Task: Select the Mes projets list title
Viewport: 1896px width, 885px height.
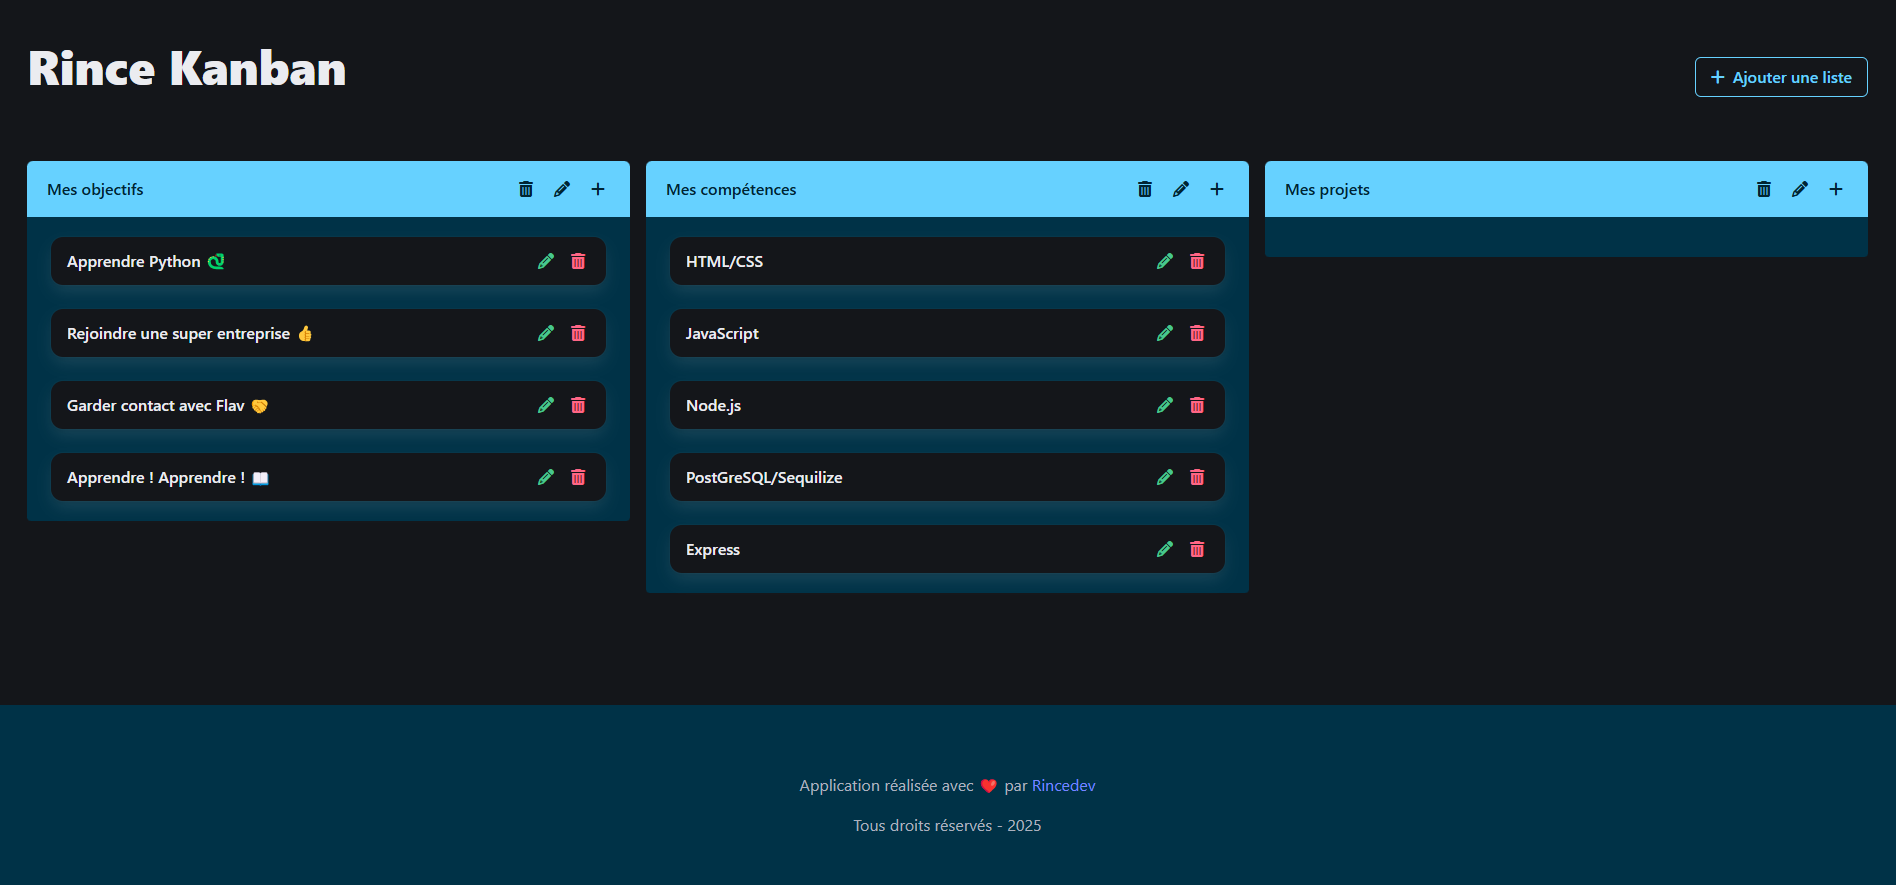Action: [1327, 190]
